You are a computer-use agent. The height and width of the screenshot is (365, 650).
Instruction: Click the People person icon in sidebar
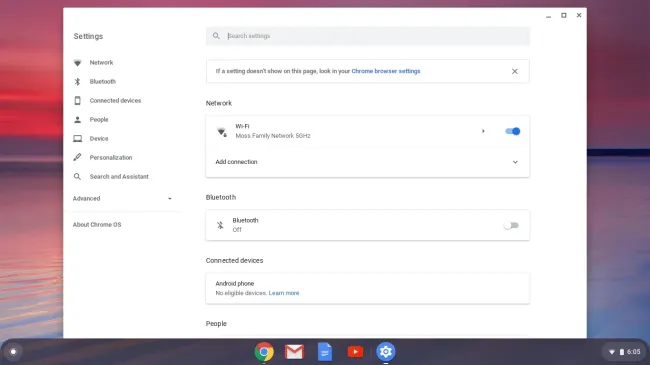click(78, 119)
